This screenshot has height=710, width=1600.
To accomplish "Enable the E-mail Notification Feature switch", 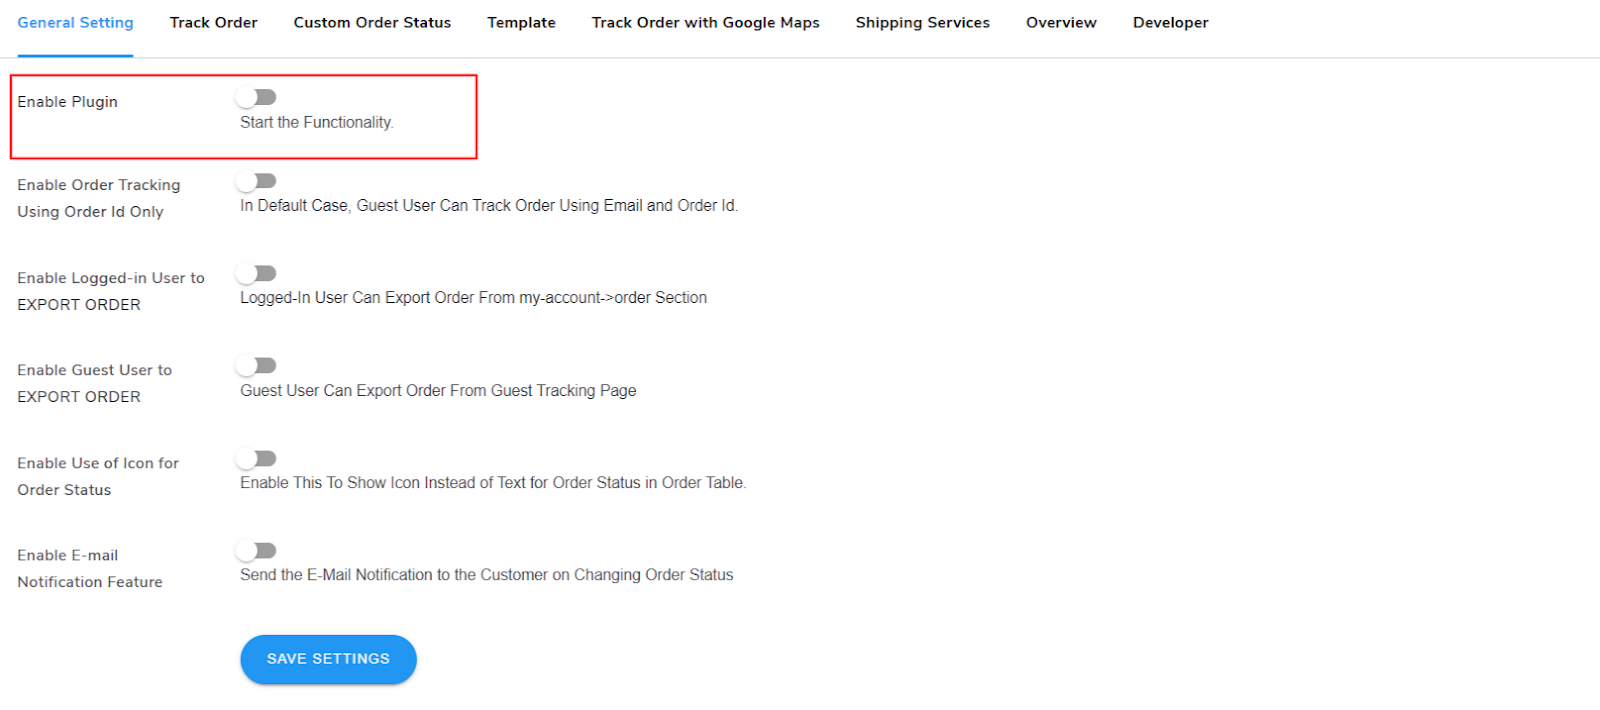I will tap(256, 551).
